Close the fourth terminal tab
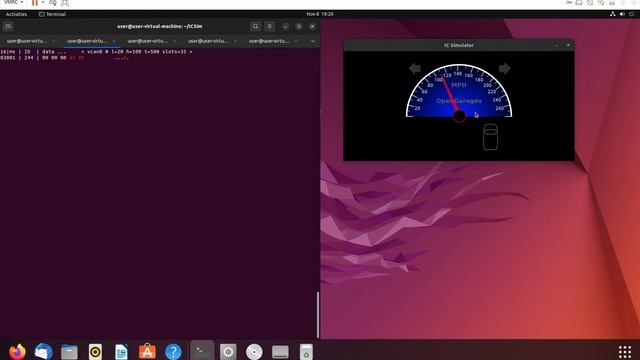The image size is (640, 360). point(236,41)
